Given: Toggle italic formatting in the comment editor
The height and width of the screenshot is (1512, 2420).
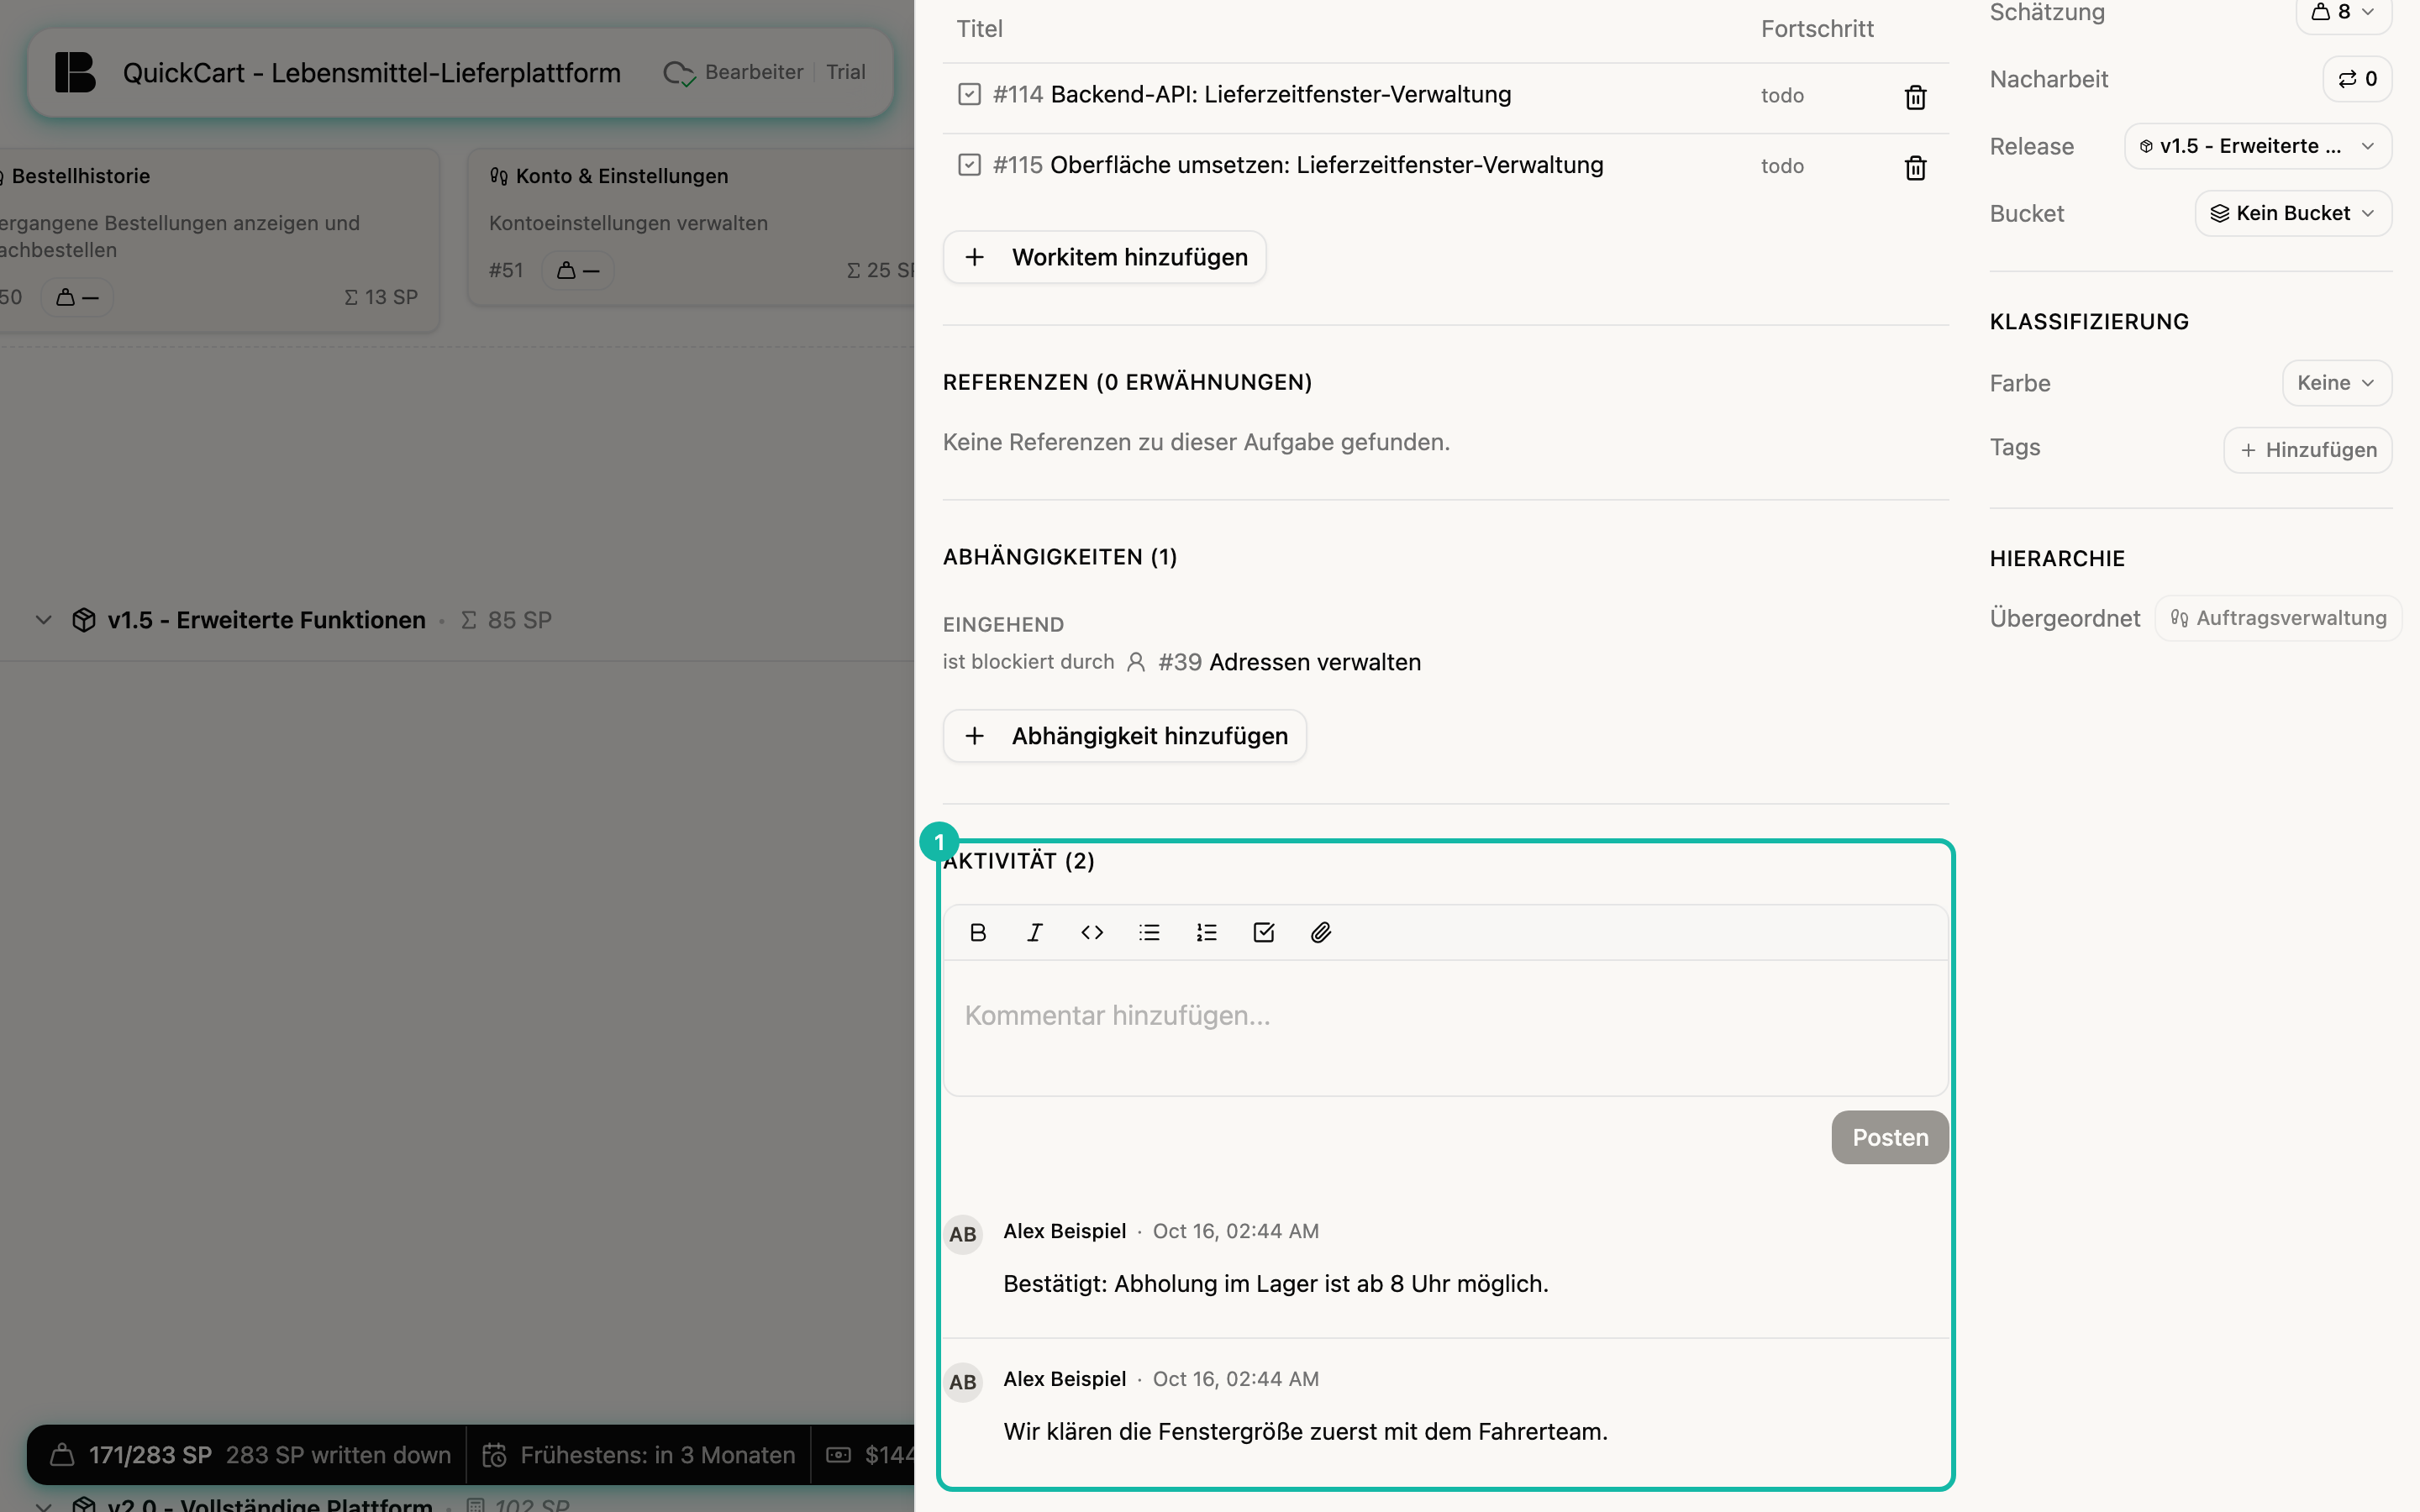Looking at the screenshot, I should tap(1035, 932).
